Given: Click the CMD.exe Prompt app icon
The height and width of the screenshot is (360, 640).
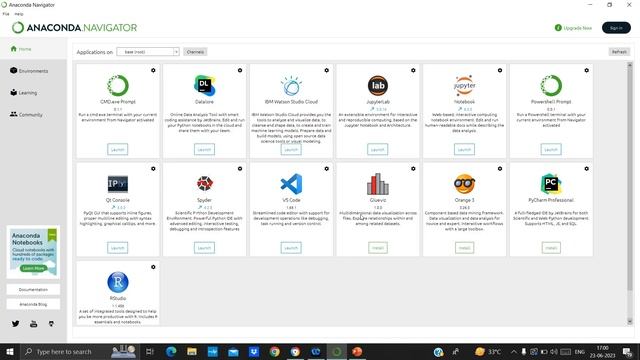Looking at the screenshot, I should (x=118, y=85).
